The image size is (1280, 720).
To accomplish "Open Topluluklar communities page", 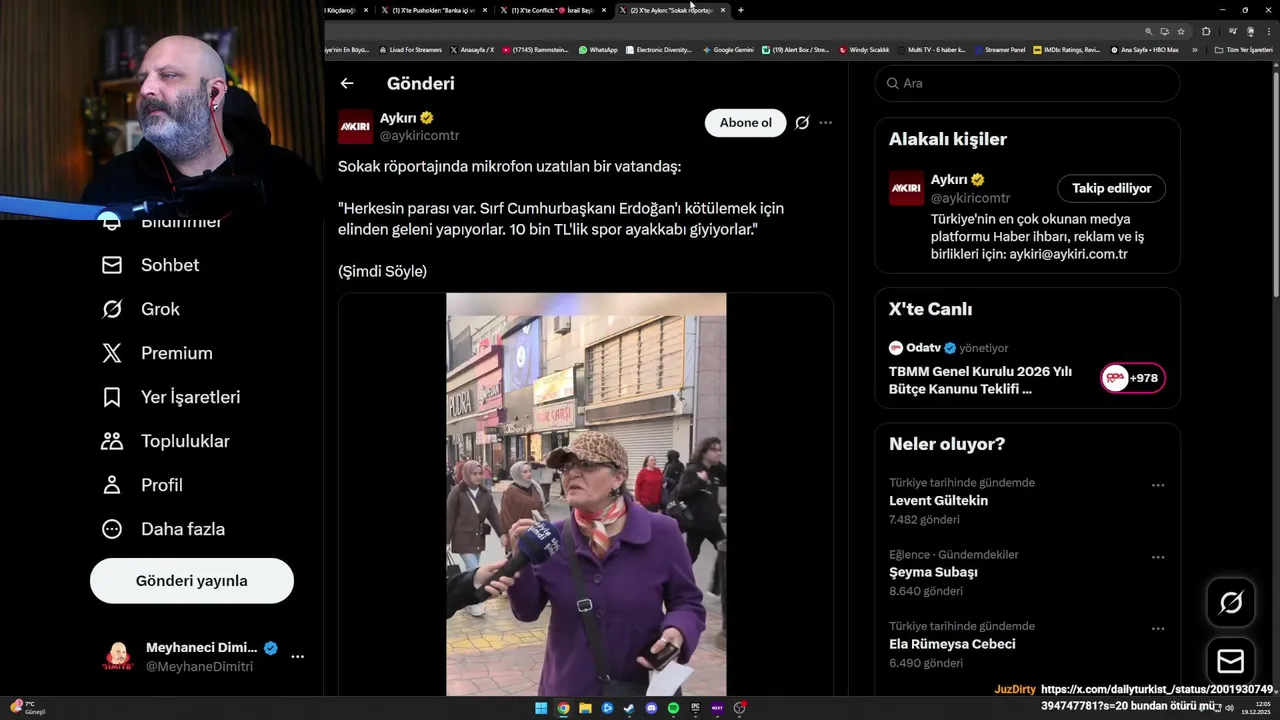I will 166,441.
